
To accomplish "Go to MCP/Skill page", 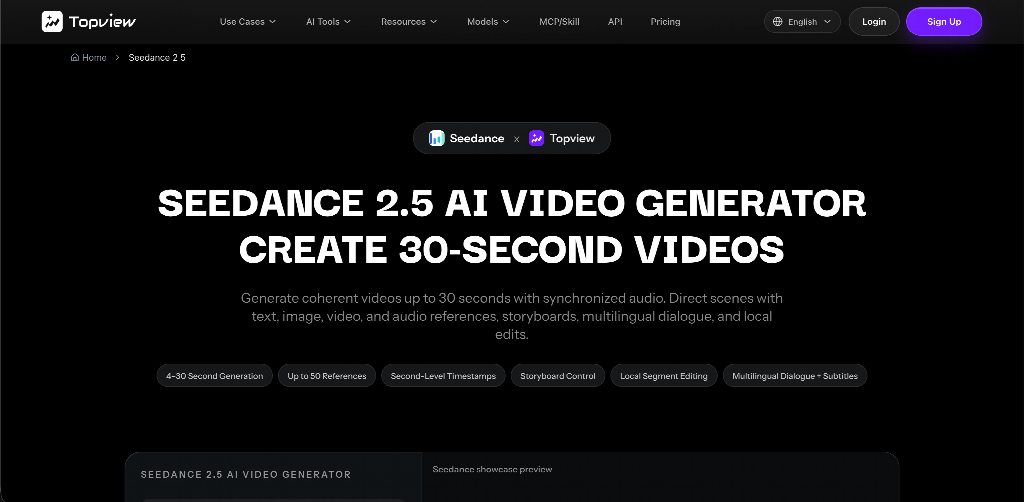I will (x=559, y=22).
